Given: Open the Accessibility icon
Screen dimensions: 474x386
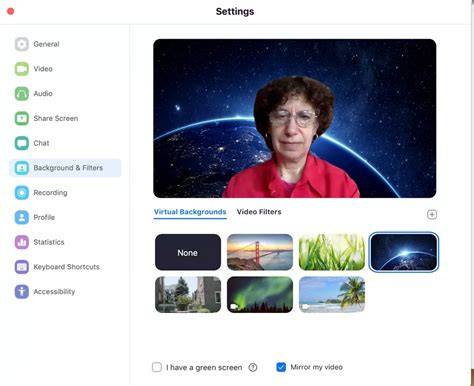Looking at the screenshot, I should pyautogui.click(x=22, y=292).
